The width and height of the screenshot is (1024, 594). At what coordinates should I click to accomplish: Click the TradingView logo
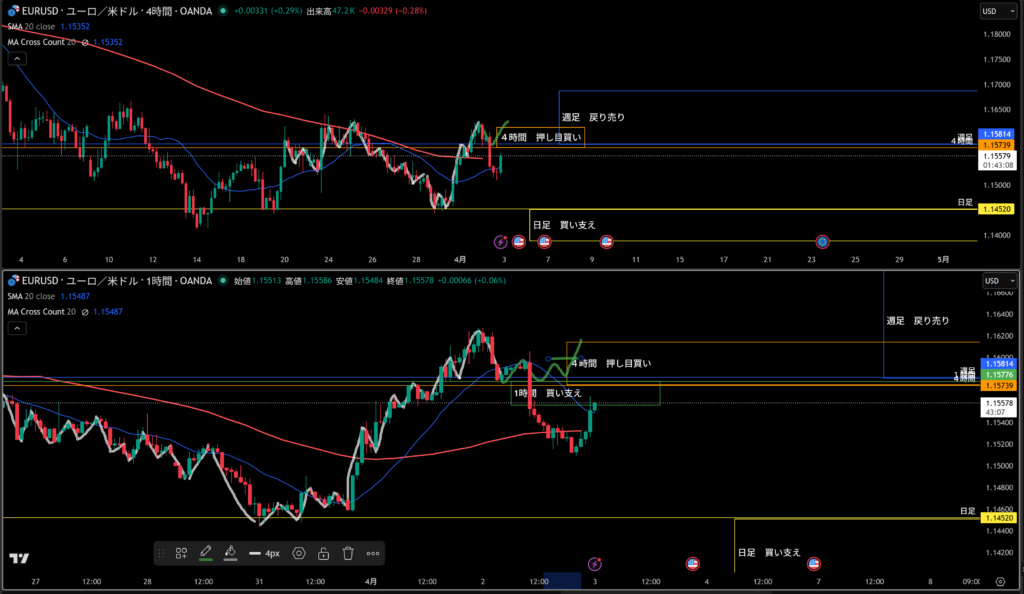coord(18,558)
